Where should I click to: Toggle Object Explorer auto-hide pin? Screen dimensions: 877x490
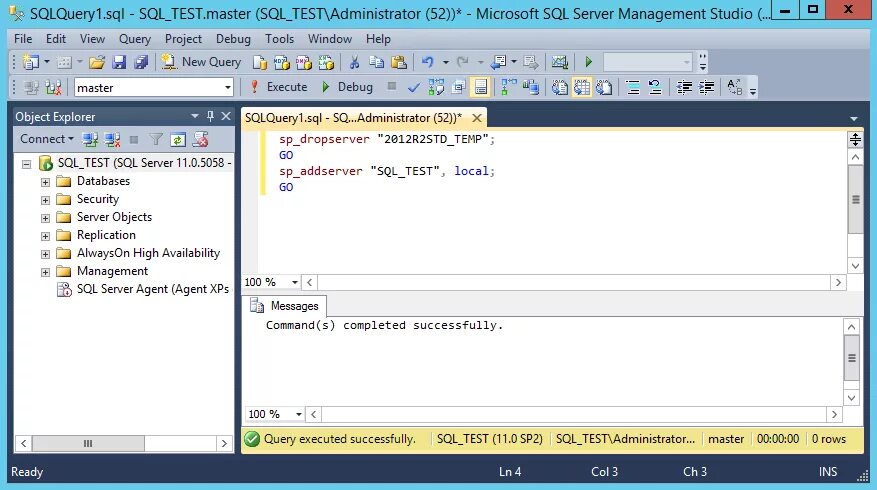pyautogui.click(x=210, y=116)
